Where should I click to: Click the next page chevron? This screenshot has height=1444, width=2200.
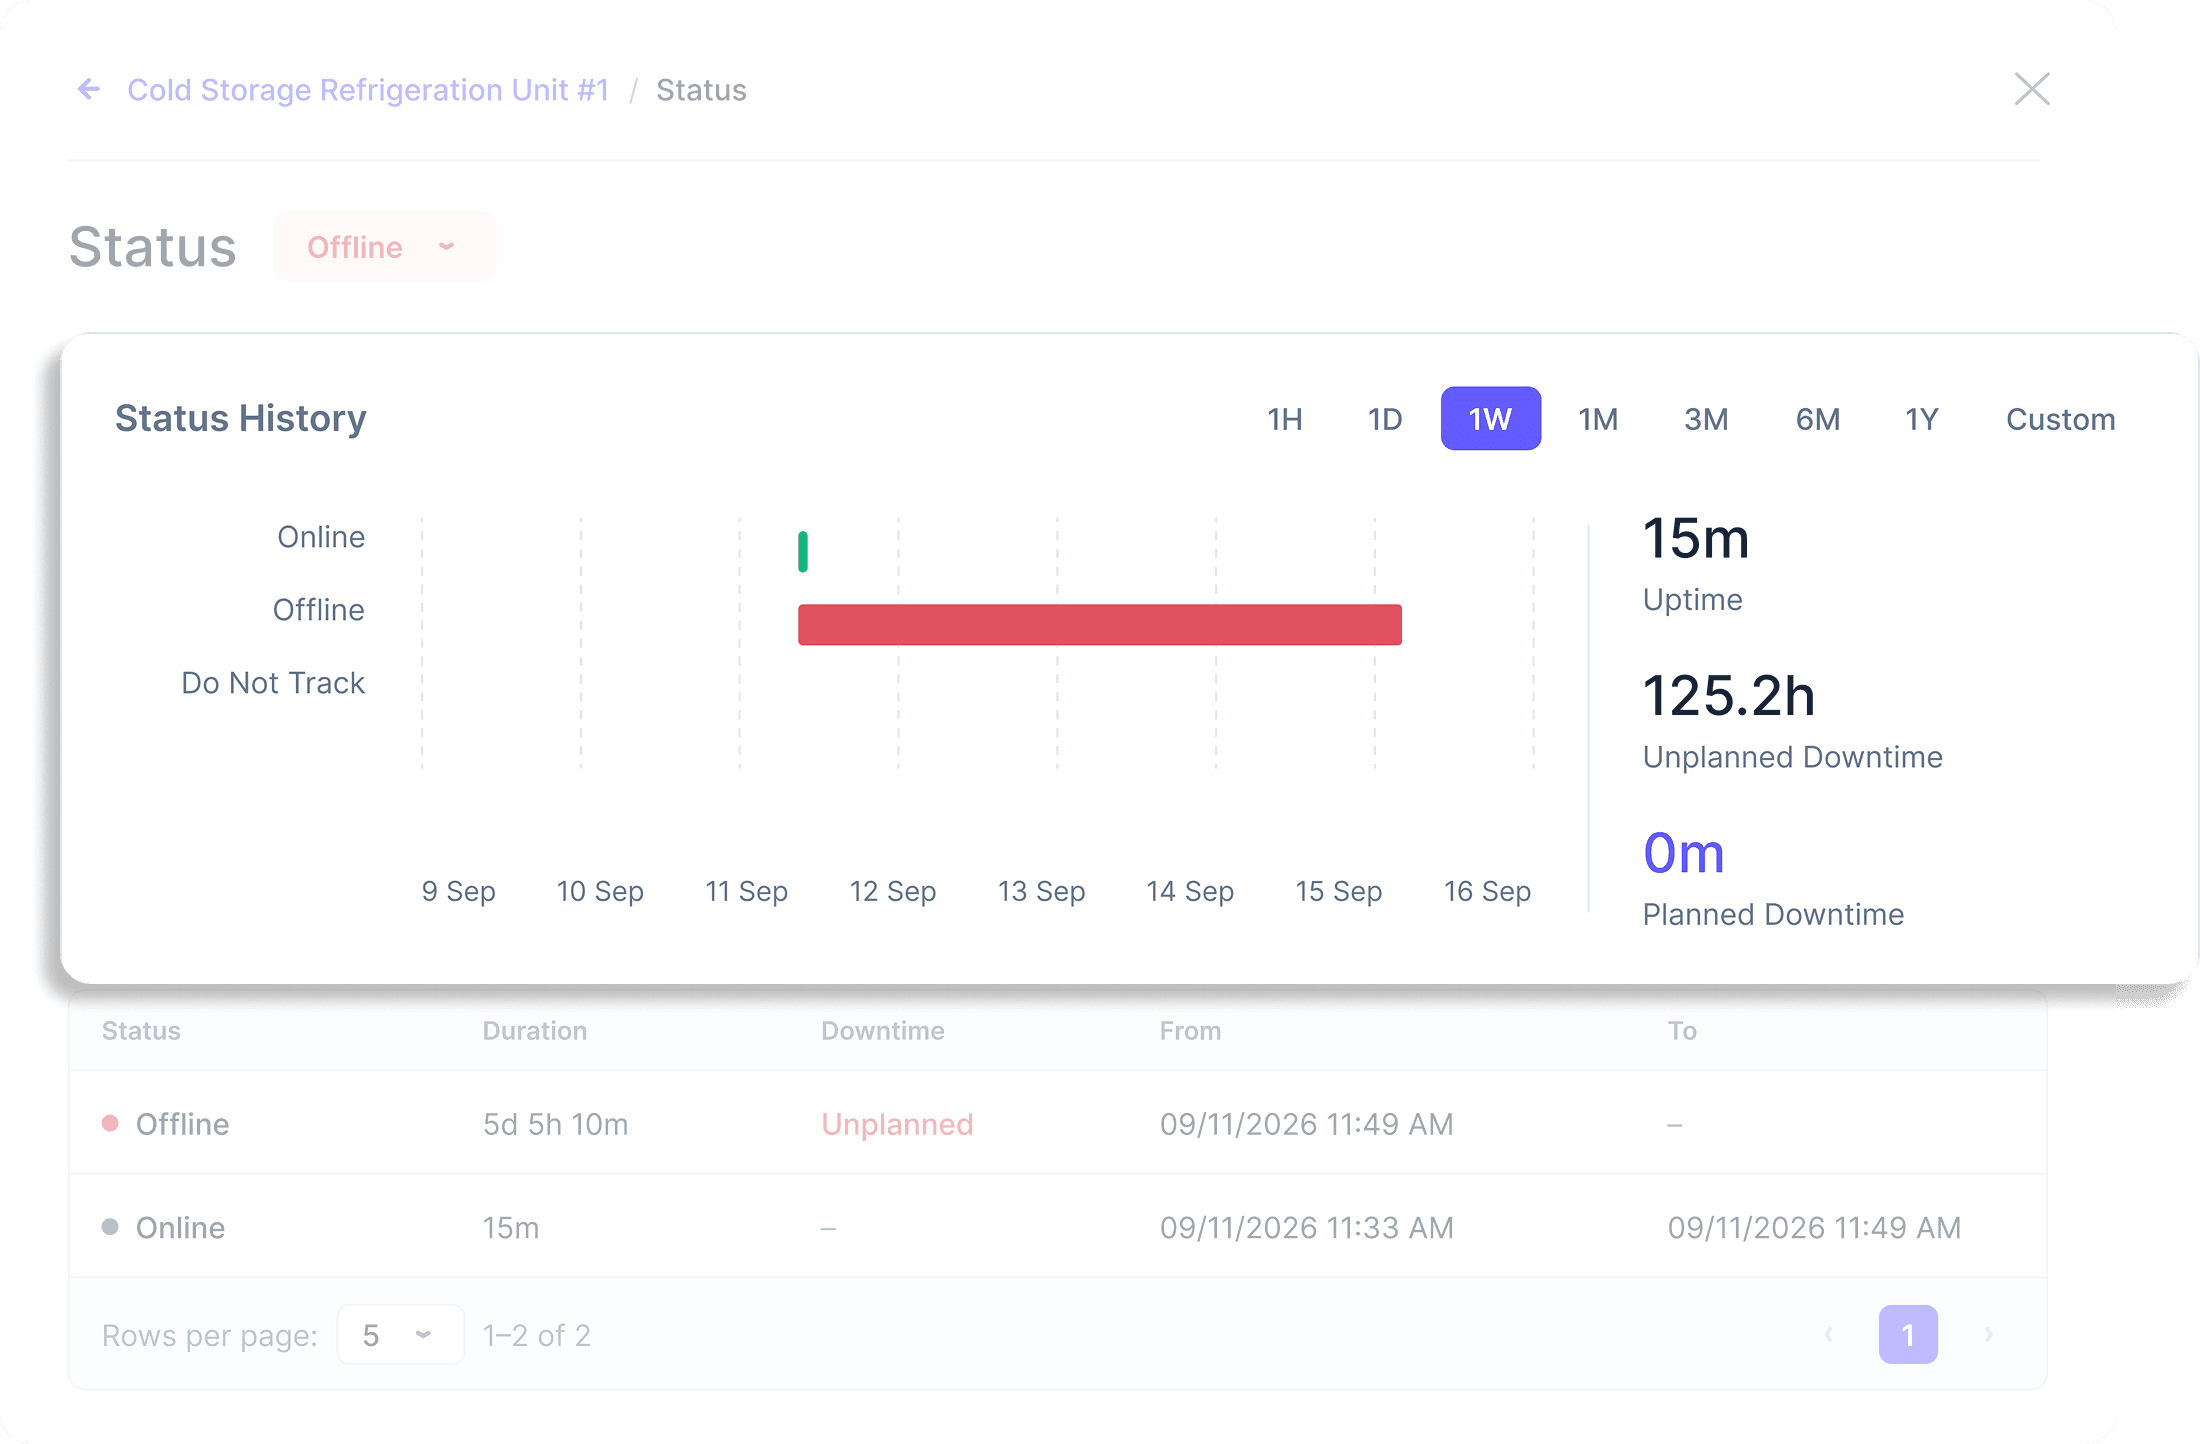coord(1989,1335)
